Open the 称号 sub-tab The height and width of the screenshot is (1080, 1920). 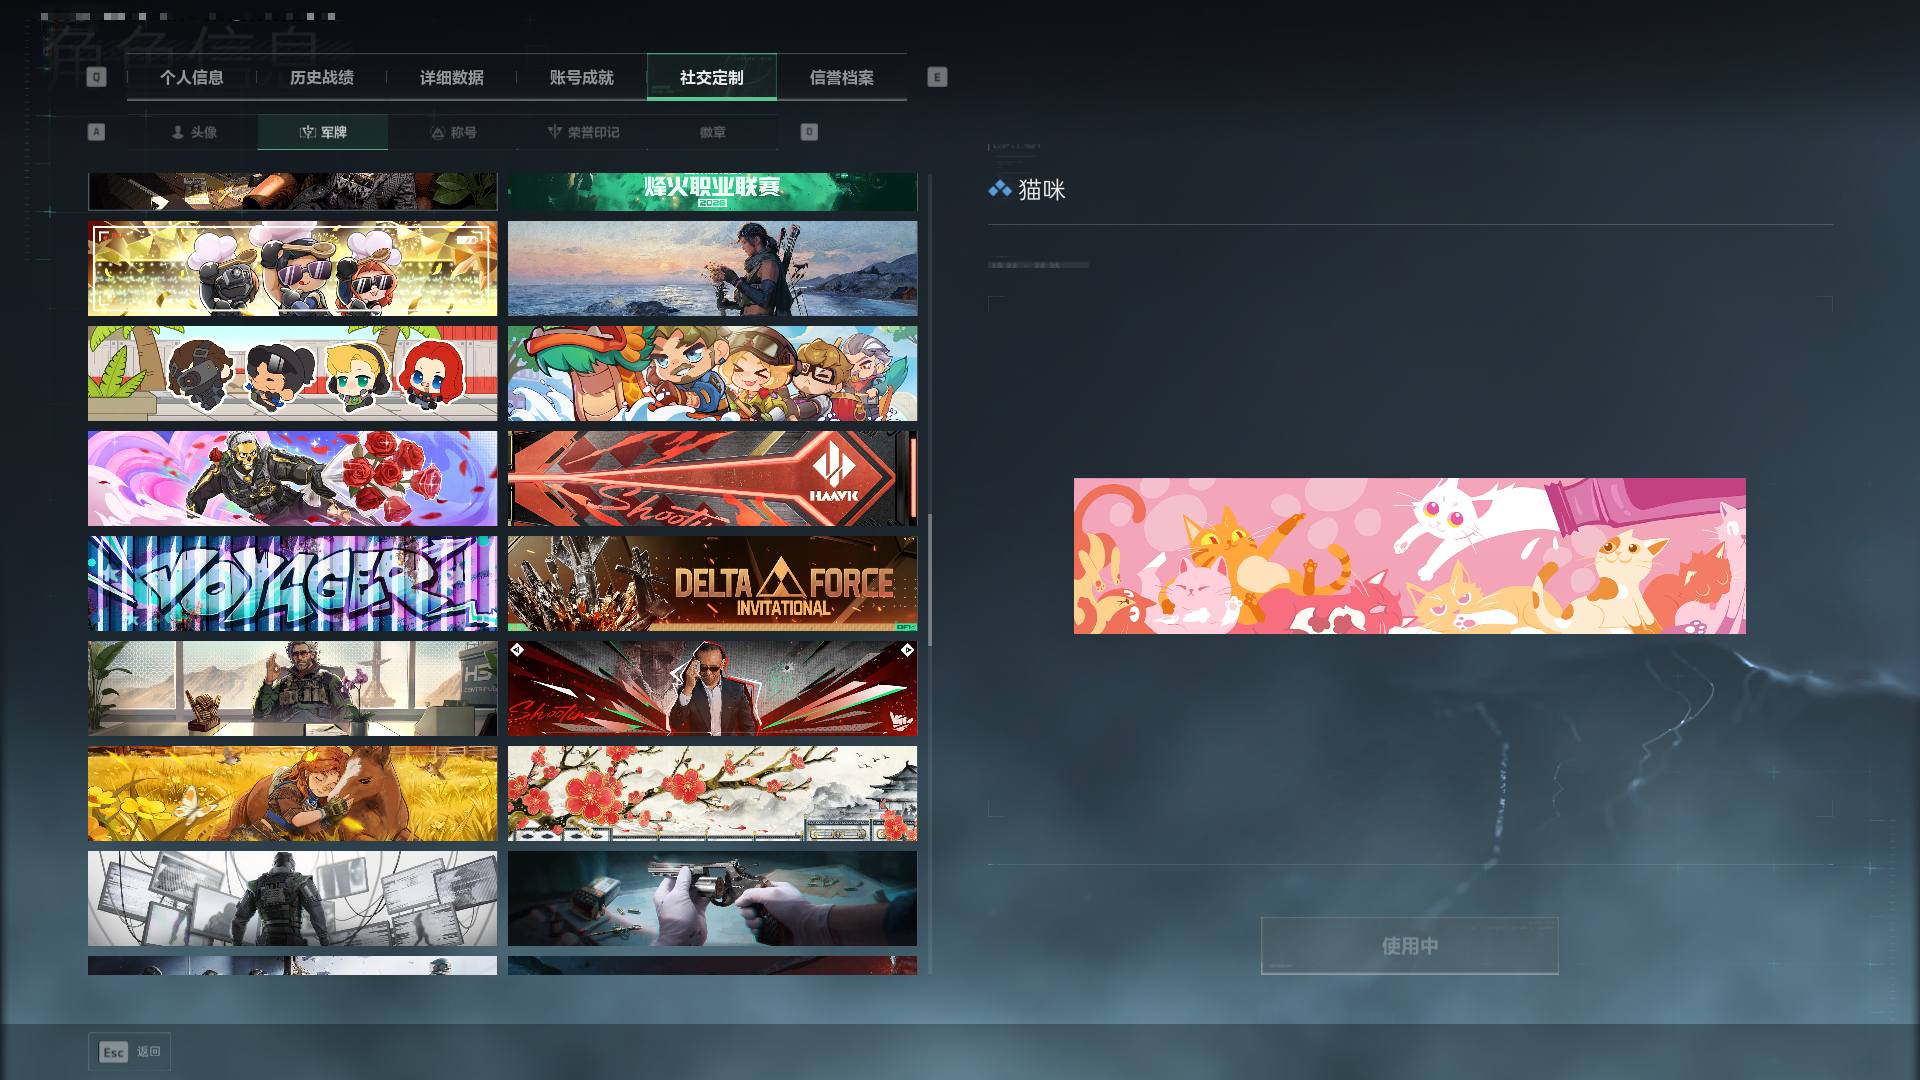click(x=453, y=132)
